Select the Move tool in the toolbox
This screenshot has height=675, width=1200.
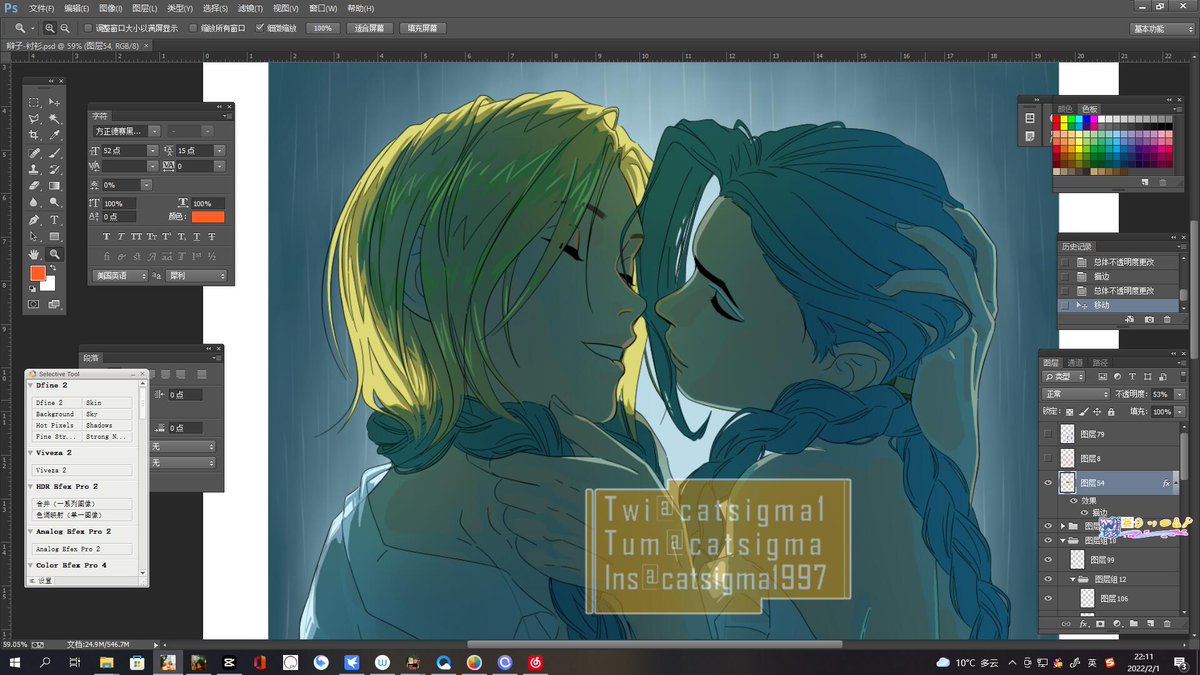(55, 102)
